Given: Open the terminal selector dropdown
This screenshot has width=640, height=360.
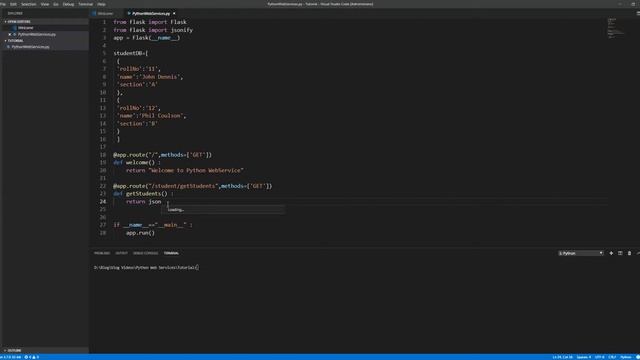Looking at the screenshot, I should (x=581, y=253).
